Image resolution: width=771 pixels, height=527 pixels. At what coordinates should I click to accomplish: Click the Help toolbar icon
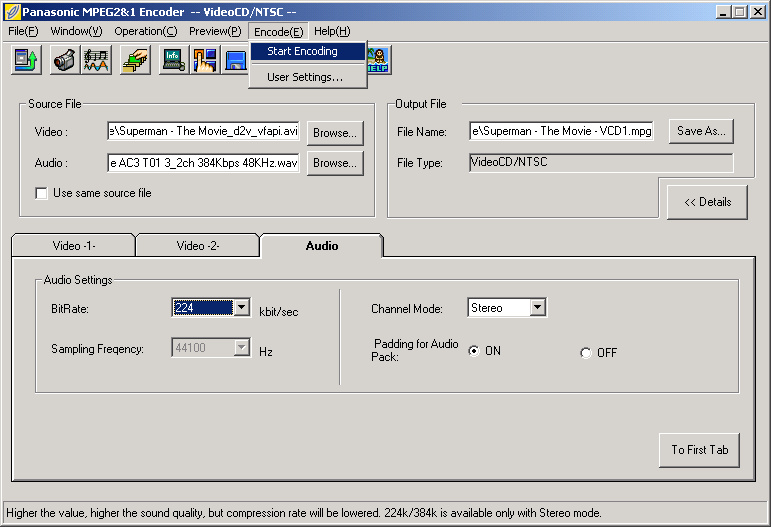379,60
